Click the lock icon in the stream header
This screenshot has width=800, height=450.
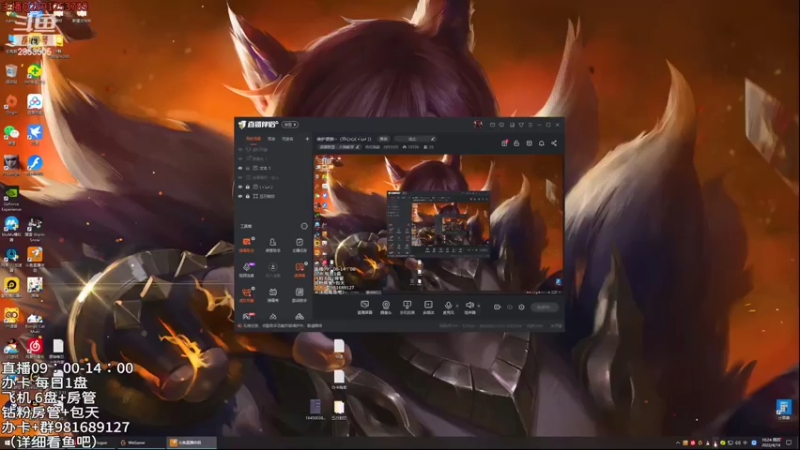click(516, 143)
